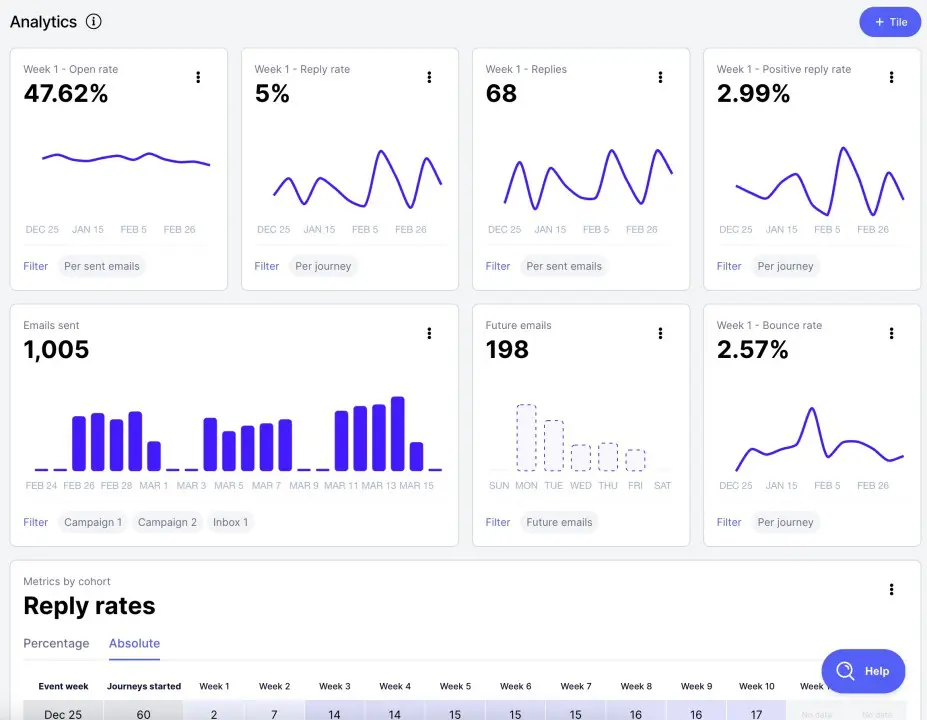
Task: Click Filter on the Positive reply rate tile
Action: (x=729, y=266)
